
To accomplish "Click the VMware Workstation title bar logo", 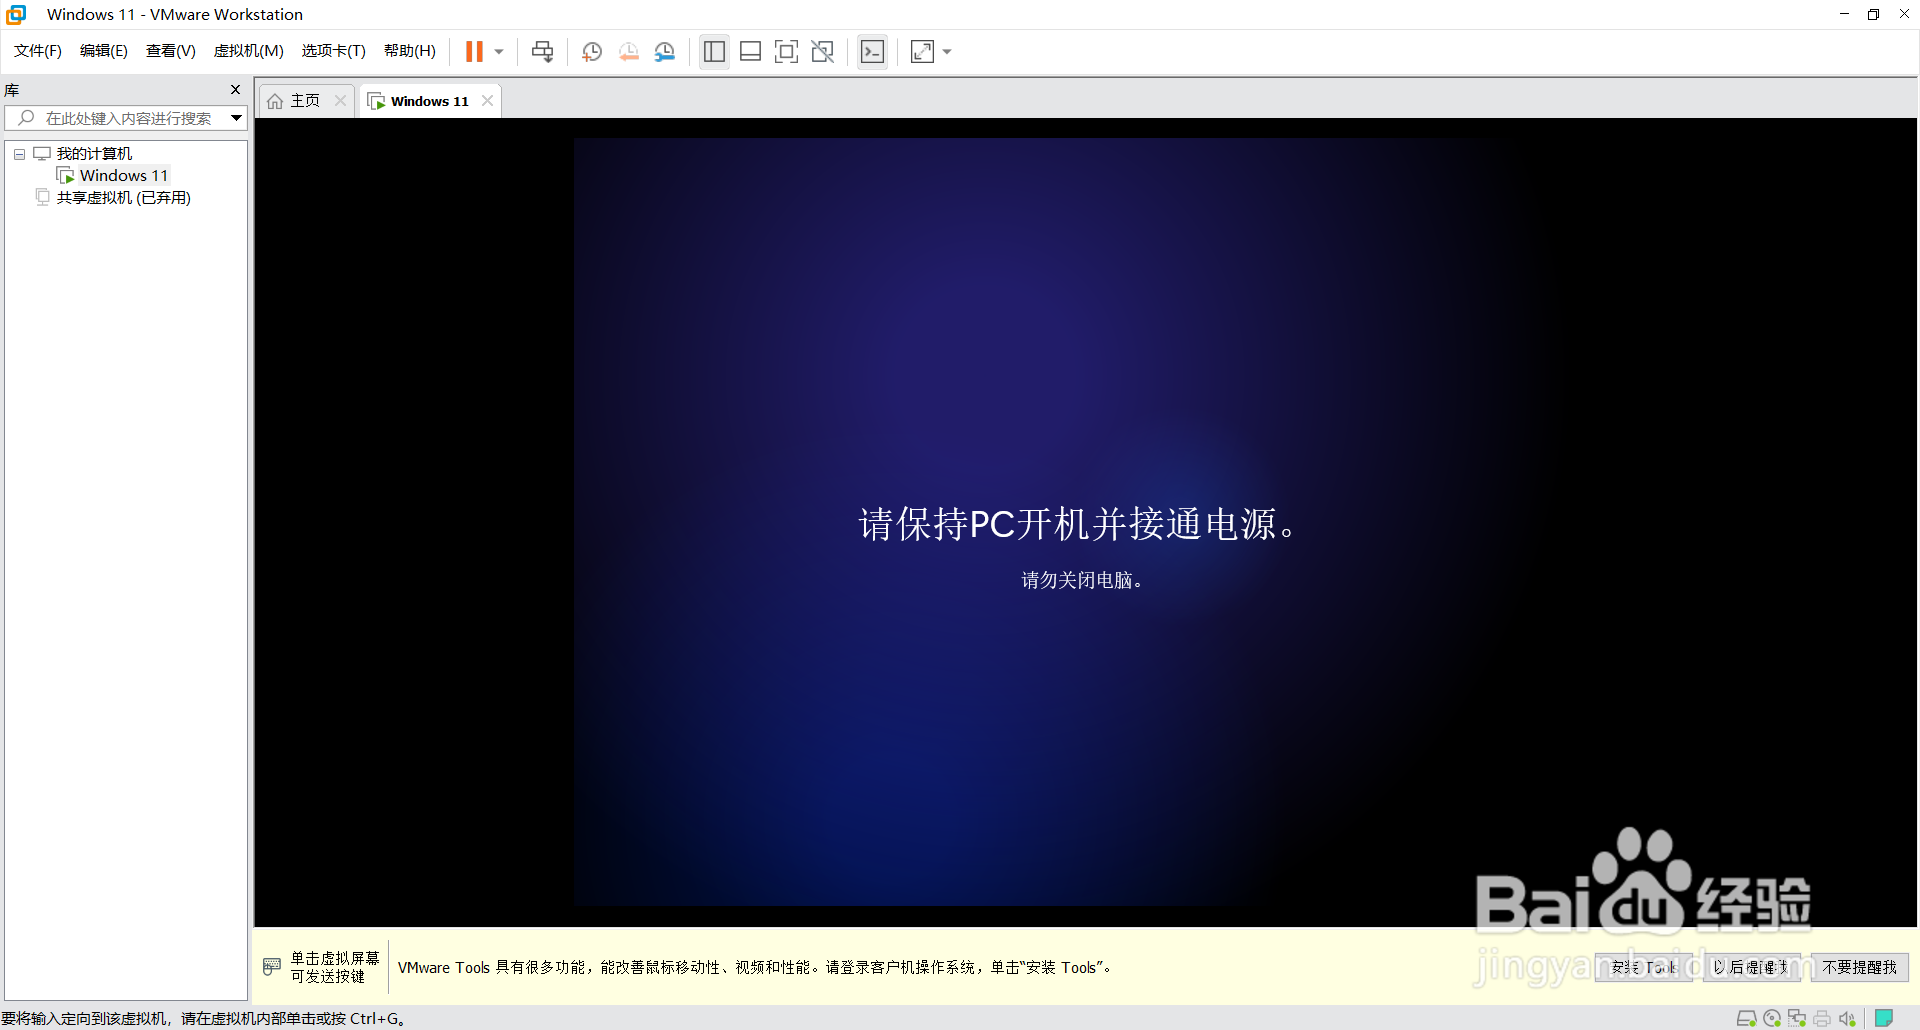I will (x=16, y=14).
